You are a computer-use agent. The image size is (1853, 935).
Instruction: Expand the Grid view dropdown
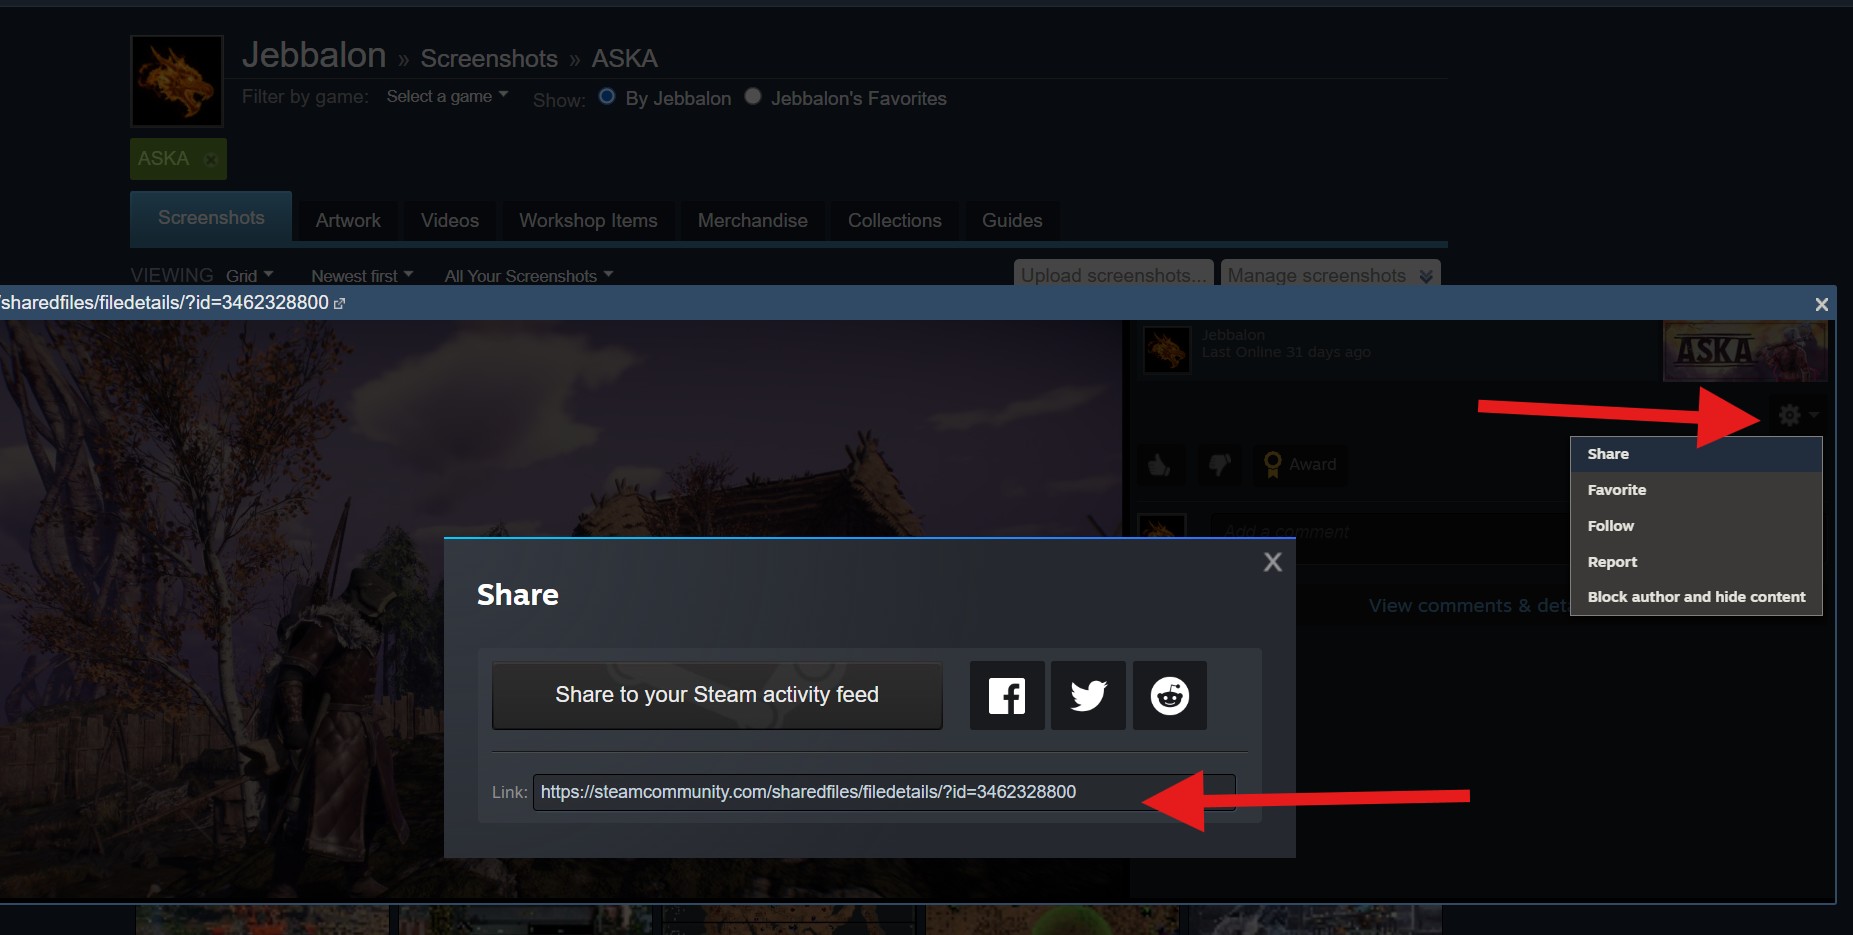point(249,276)
